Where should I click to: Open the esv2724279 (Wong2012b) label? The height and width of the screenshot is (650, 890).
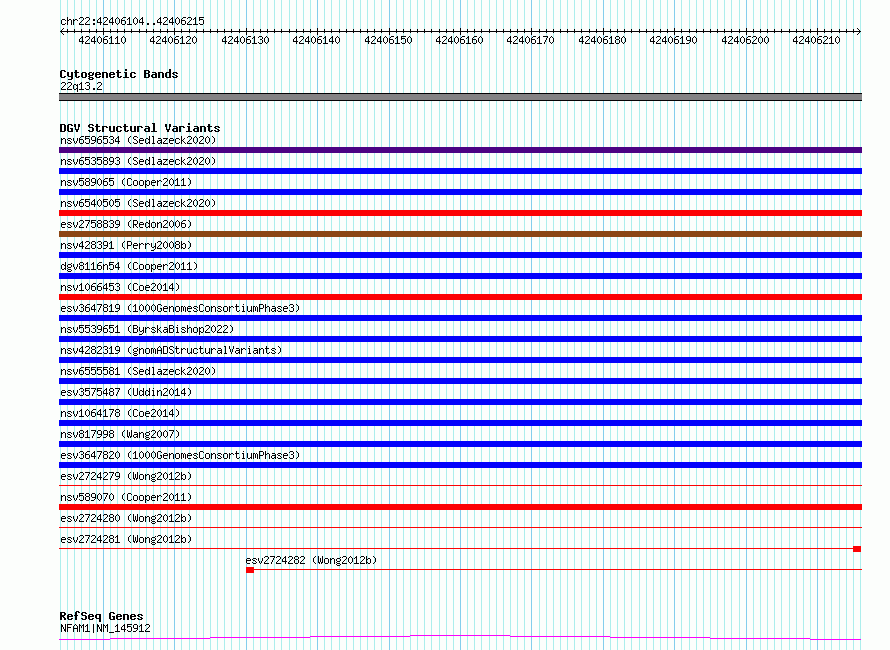[126, 476]
